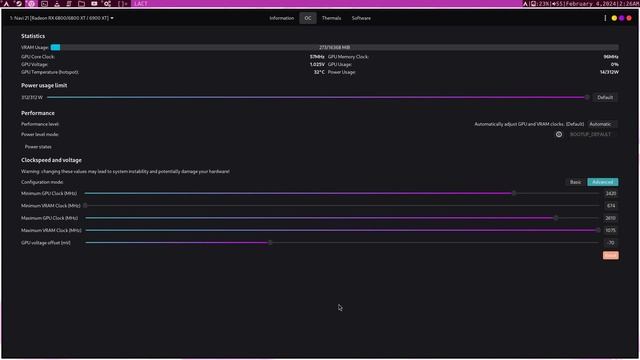
Task: Click the Statistics heading
Action: pyautogui.click(x=33, y=36)
